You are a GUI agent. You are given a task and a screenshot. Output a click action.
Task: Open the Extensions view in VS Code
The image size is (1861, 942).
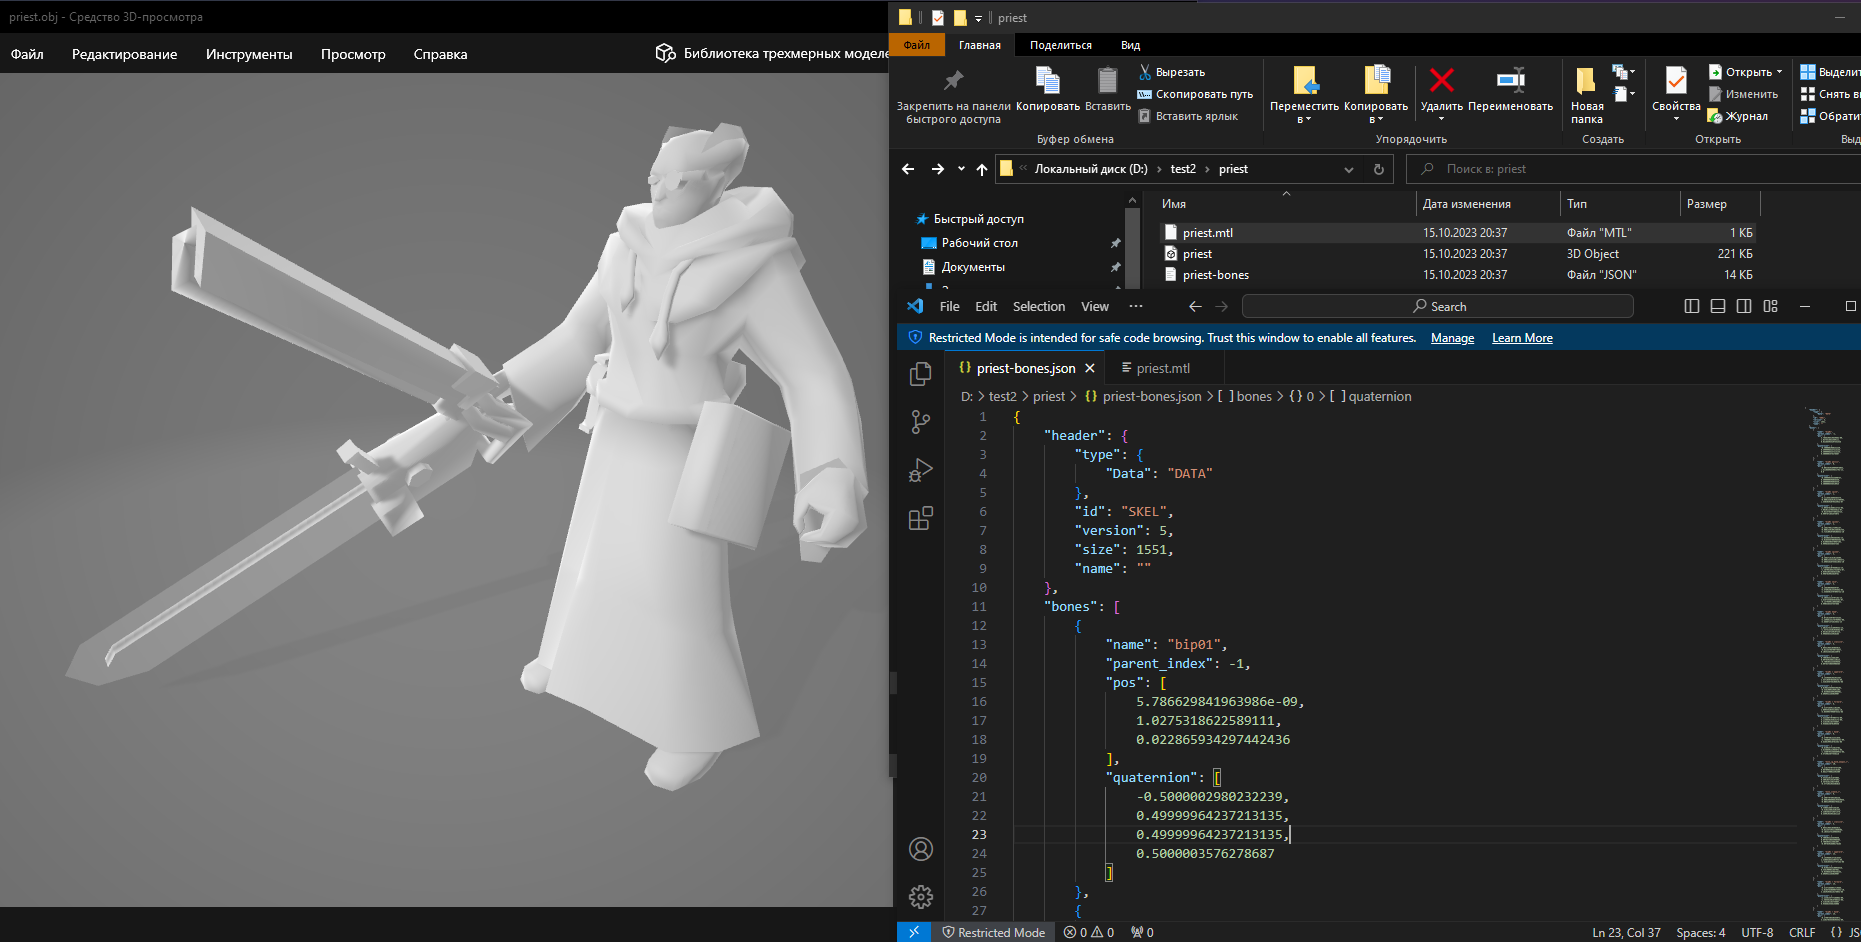pyautogui.click(x=920, y=518)
